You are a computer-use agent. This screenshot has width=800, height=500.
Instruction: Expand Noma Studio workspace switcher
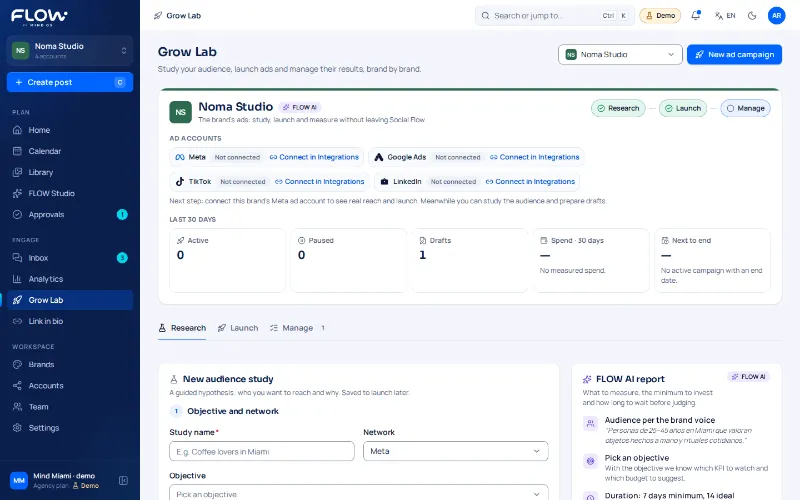coord(70,51)
